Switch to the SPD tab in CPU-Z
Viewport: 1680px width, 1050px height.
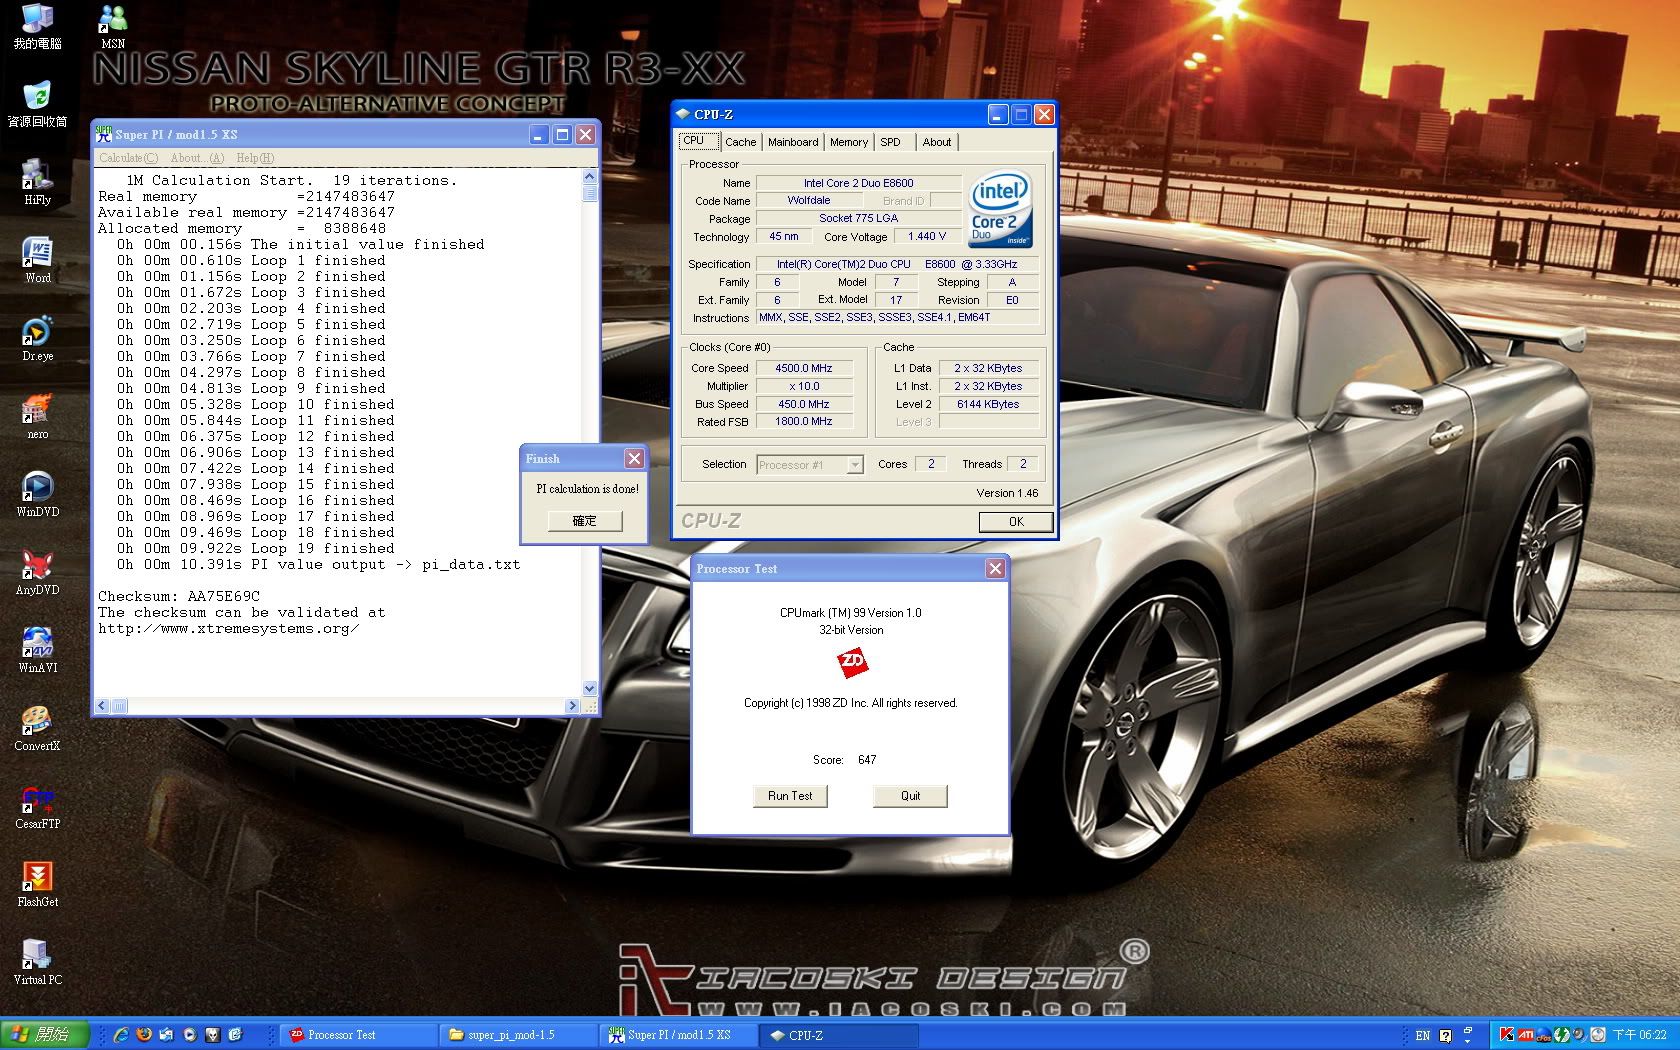[890, 142]
